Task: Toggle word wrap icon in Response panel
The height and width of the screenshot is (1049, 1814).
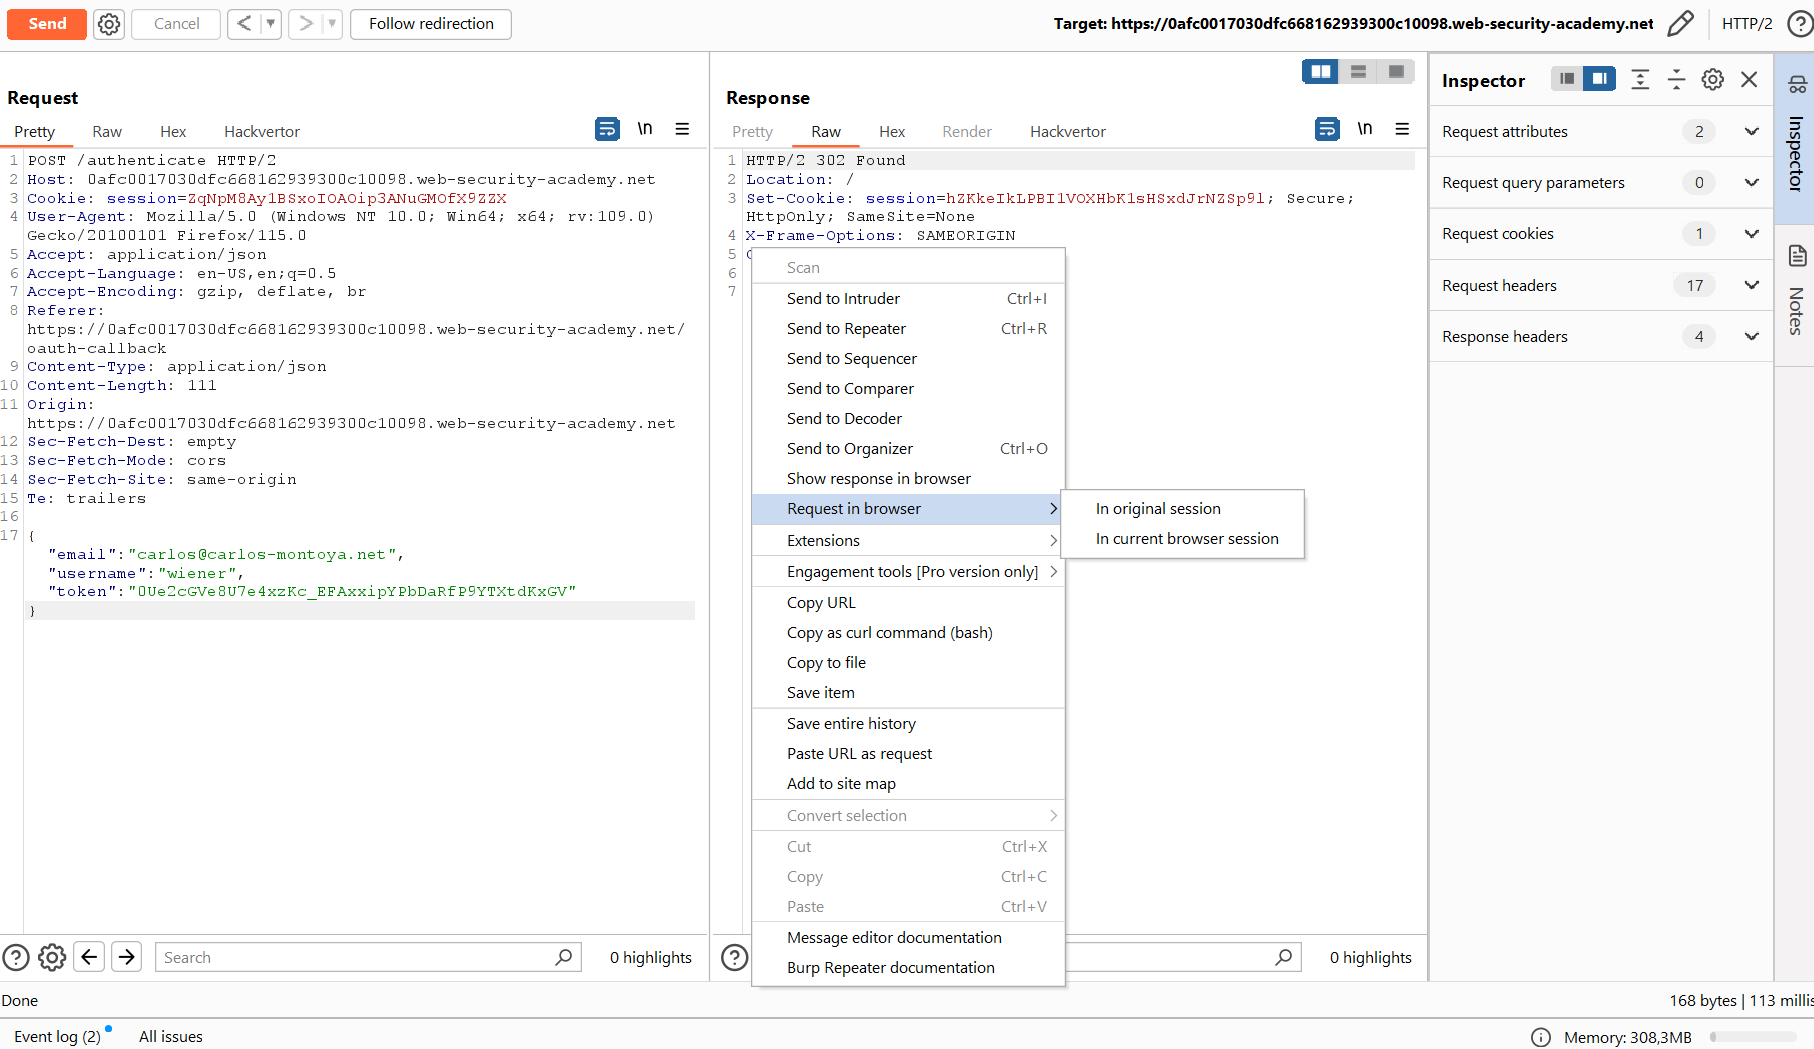Action: tap(1327, 129)
